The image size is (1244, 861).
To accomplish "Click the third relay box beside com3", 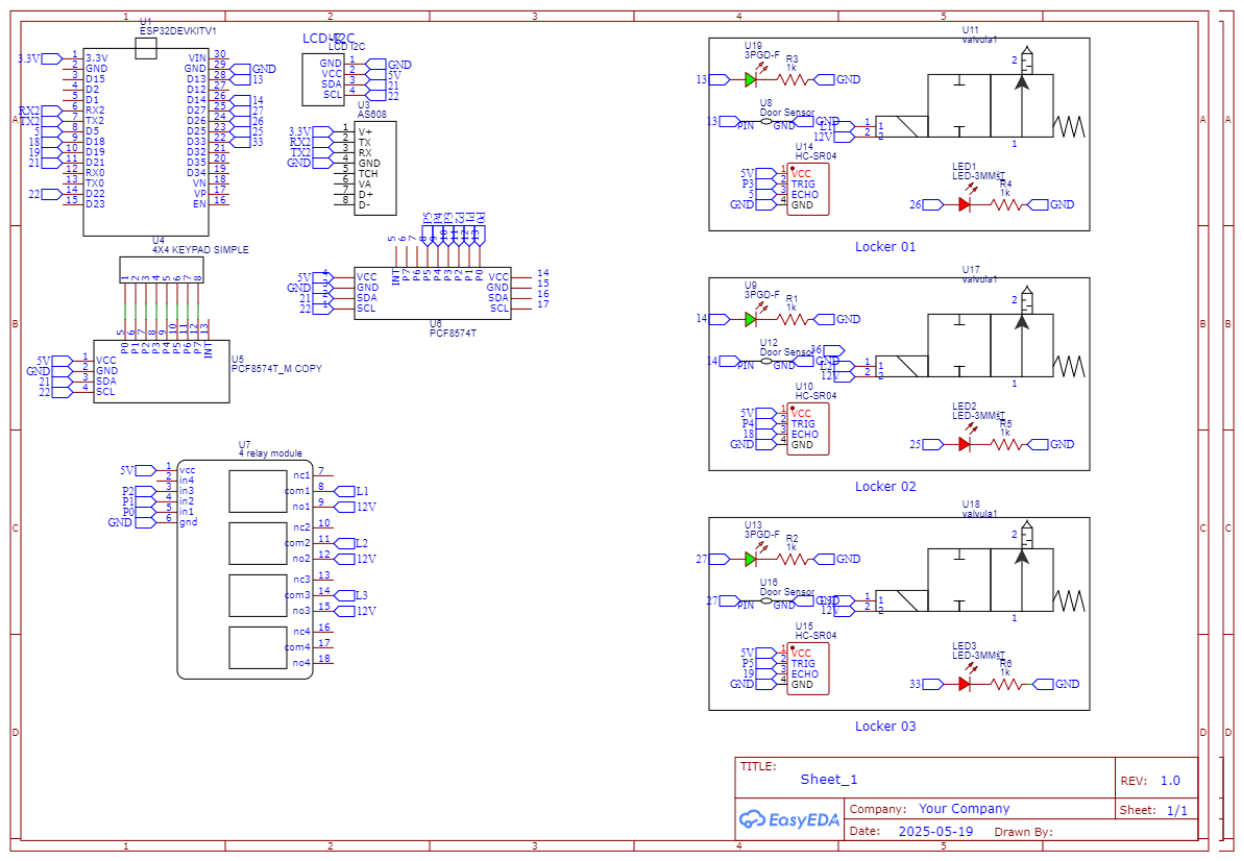I will pos(258,595).
